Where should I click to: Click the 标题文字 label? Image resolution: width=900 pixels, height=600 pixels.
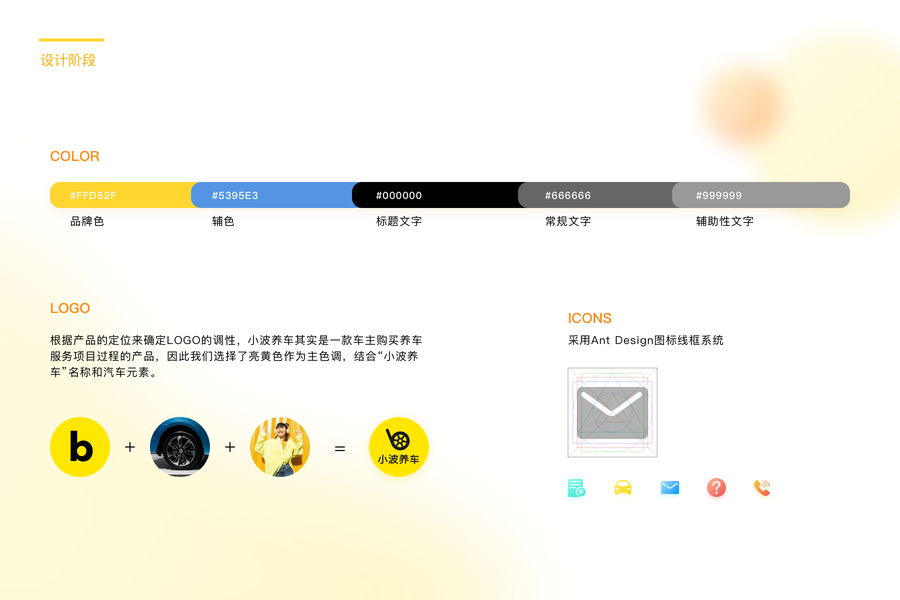(399, 221)
